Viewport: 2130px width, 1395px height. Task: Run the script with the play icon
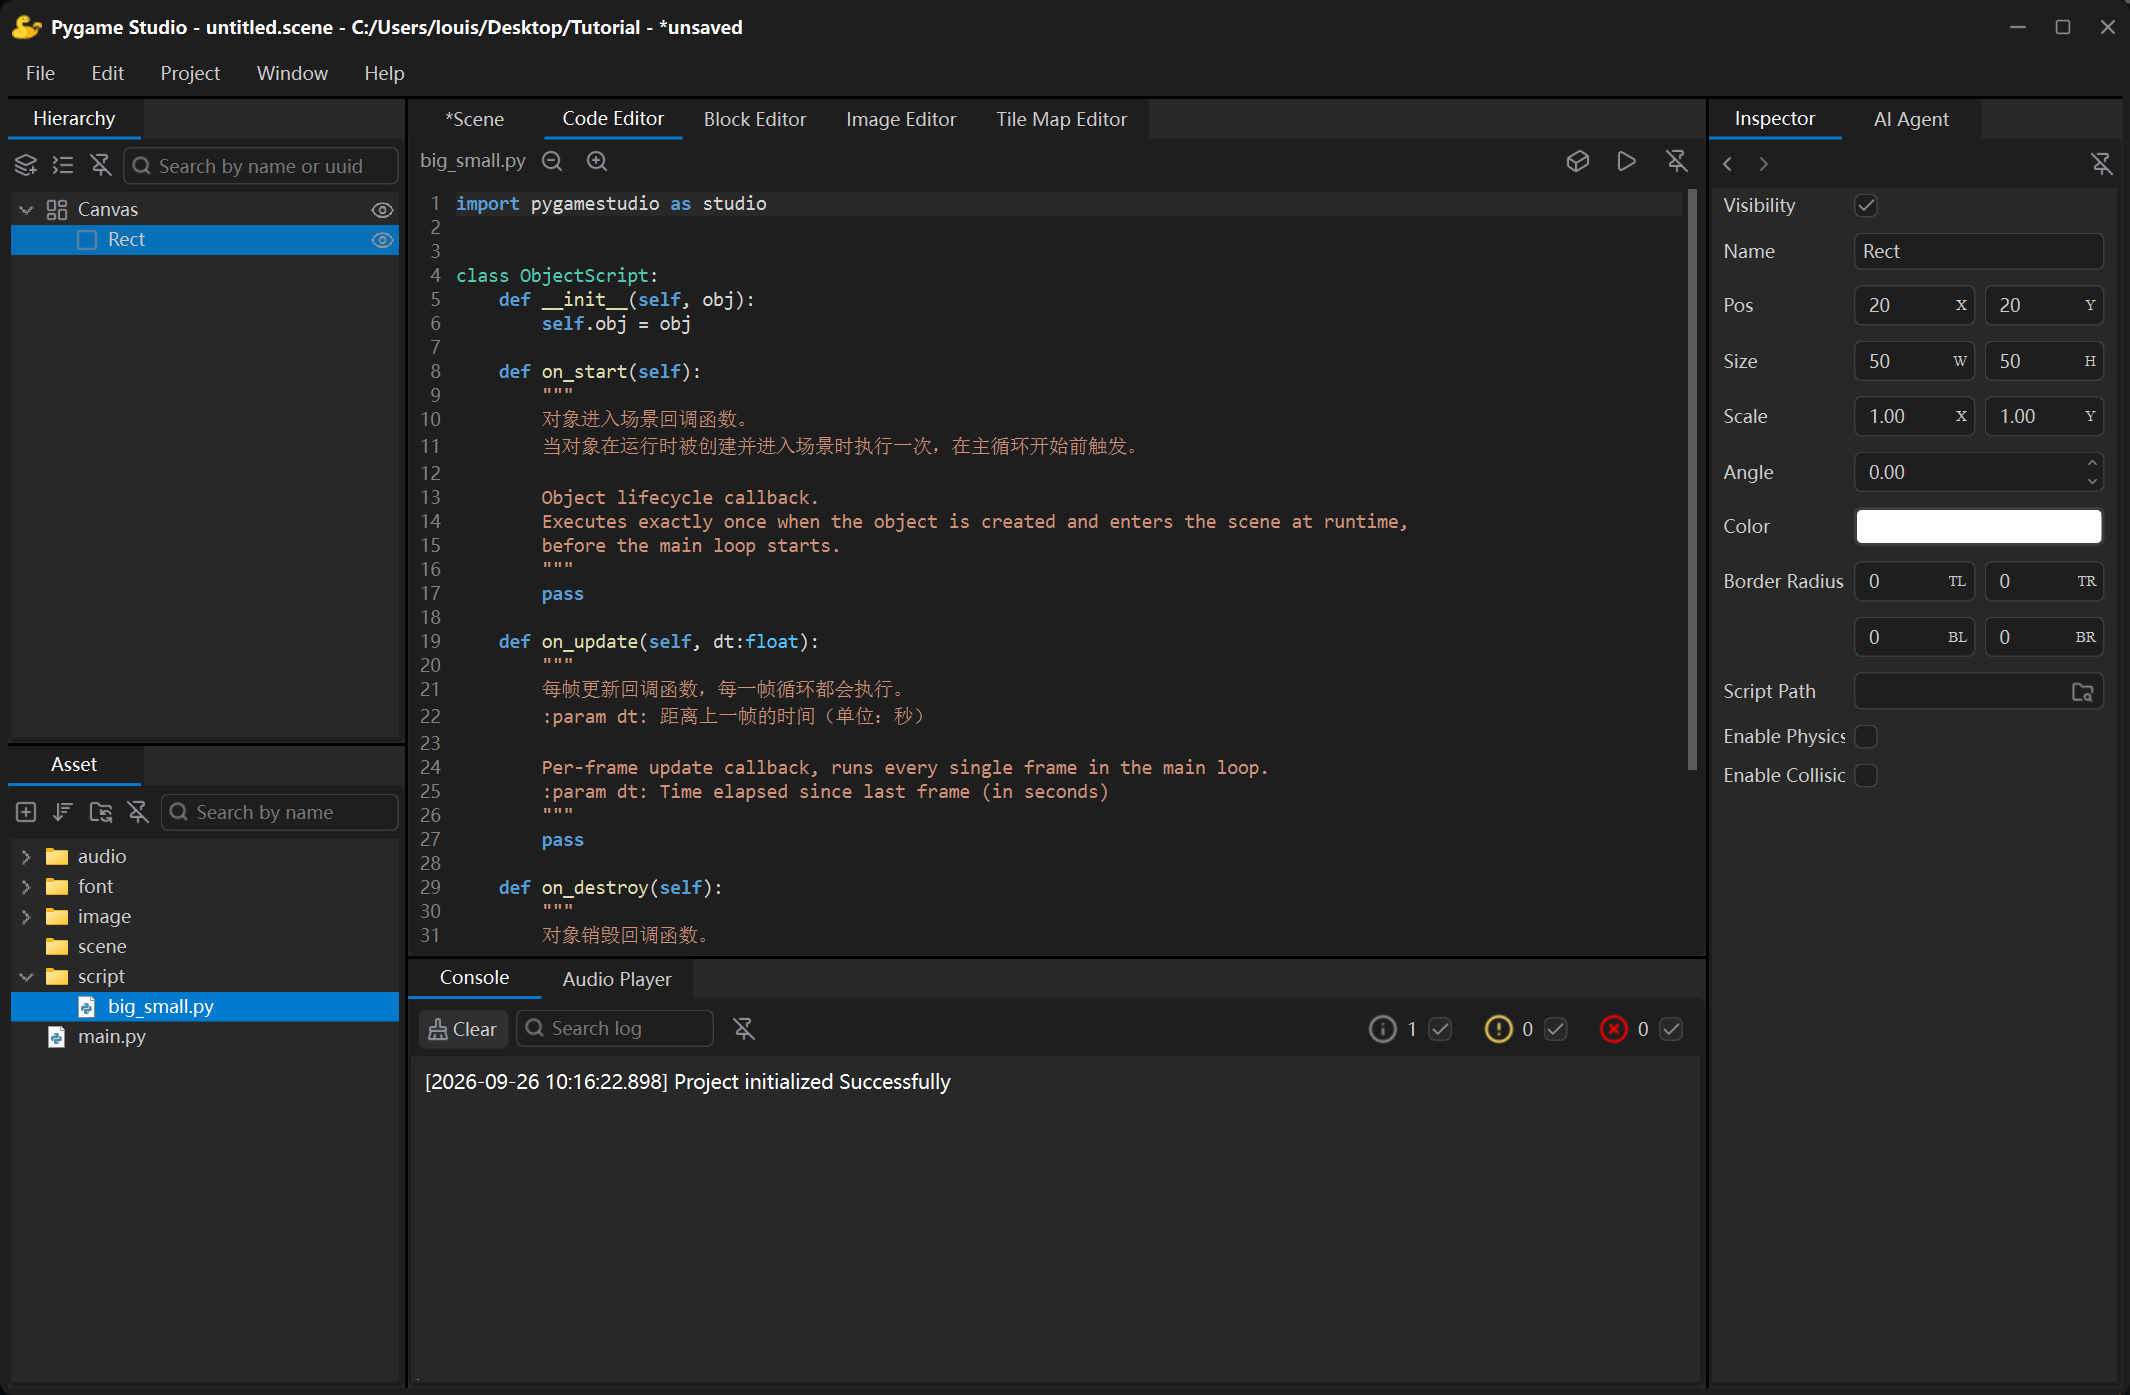point(1626,161)
